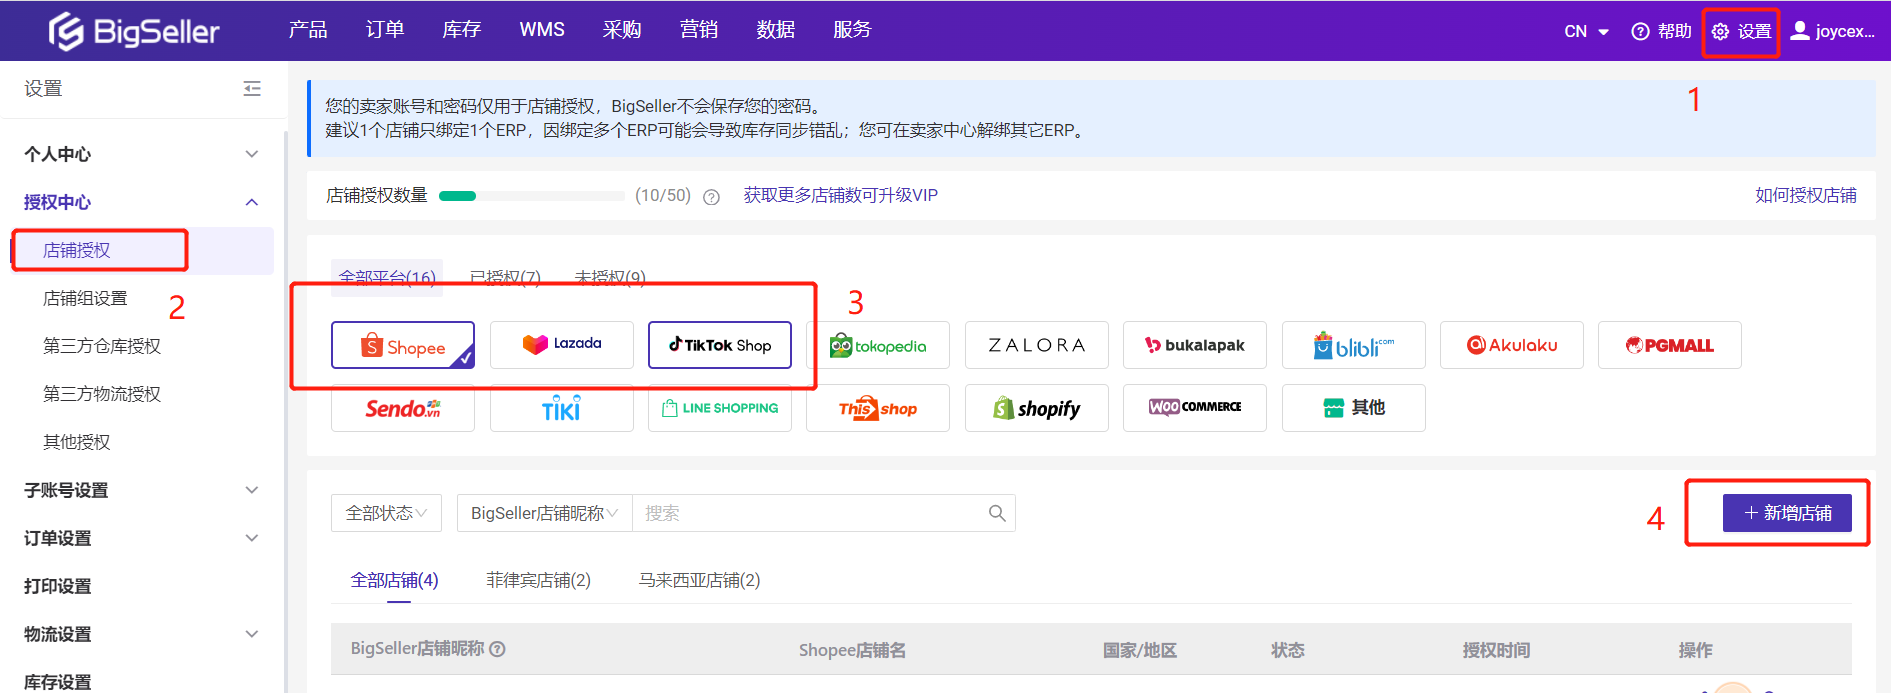This screenshot has height=693, width=1891.
Task: Open the 服务 top menu
Action: pyautogui.click(x=852, y=30)
